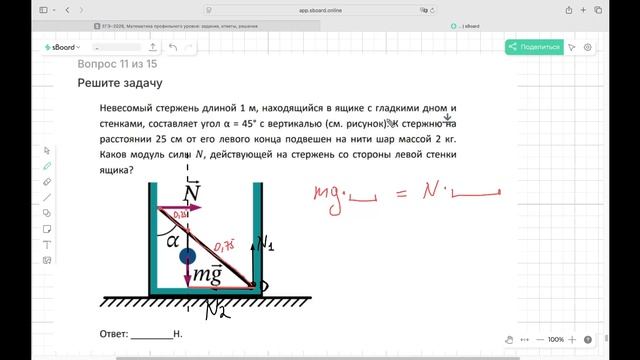Screen dimensions: 640x360
Task: Redo the last undone action
Action: click(188, 47)
